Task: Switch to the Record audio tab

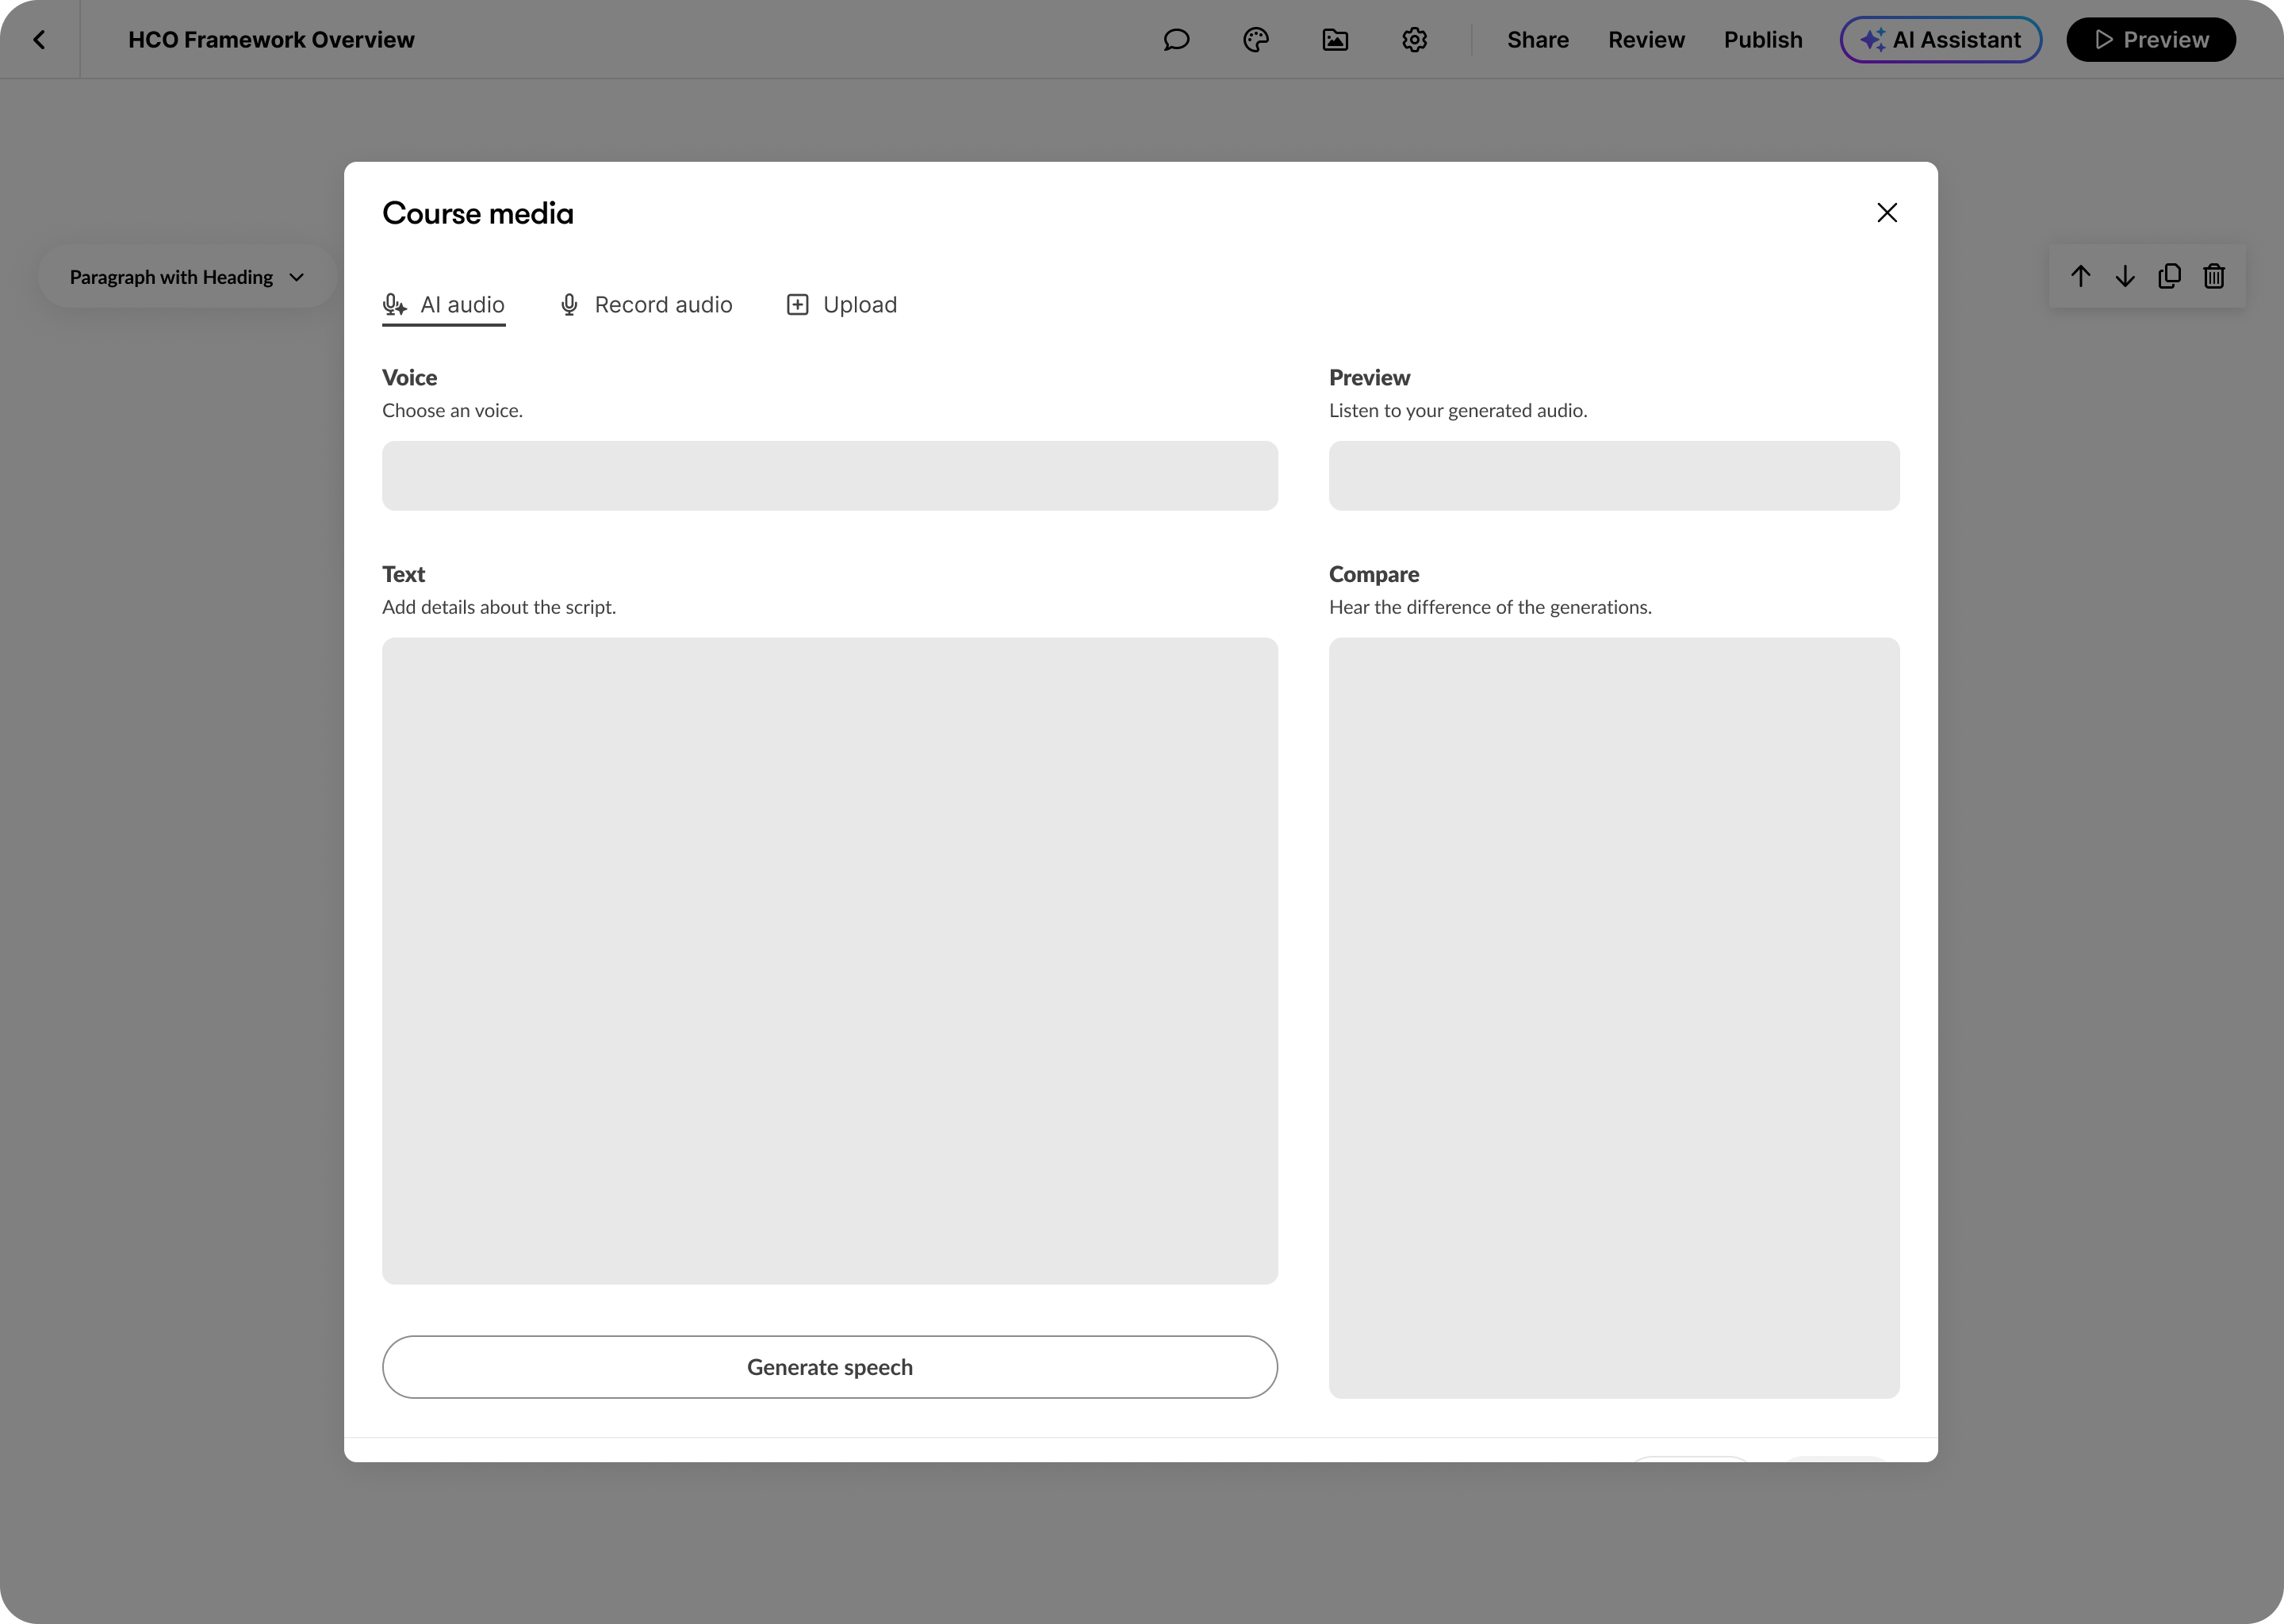Action: (646, 305)
